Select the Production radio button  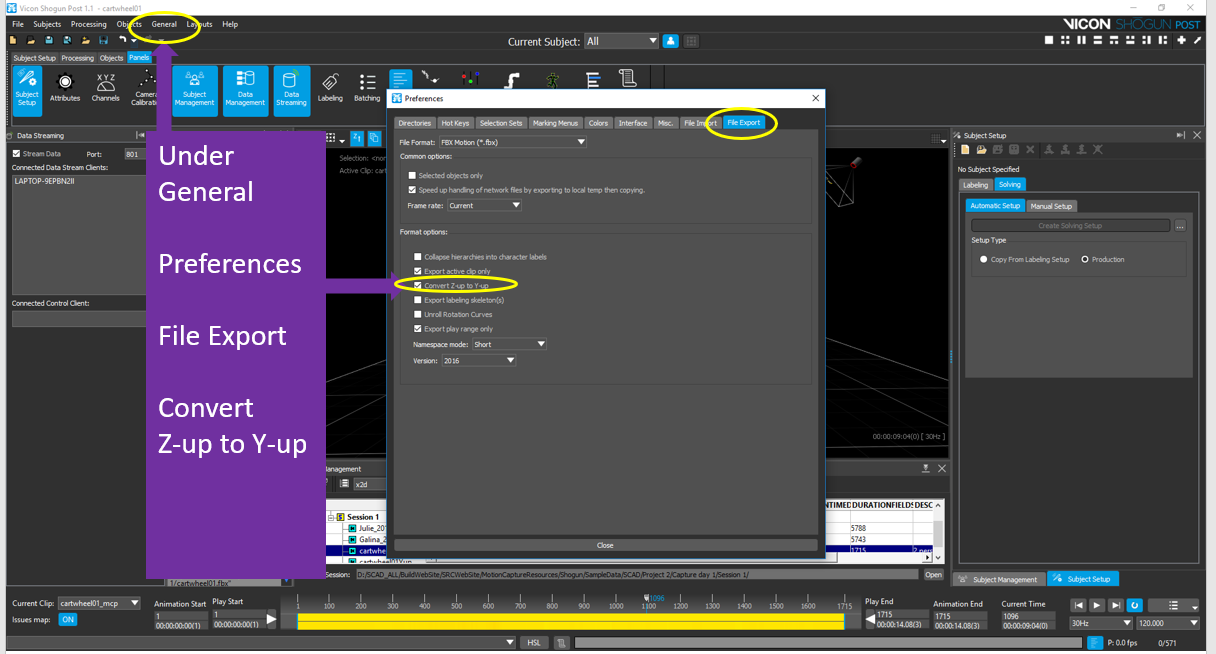pos(1086,259)
